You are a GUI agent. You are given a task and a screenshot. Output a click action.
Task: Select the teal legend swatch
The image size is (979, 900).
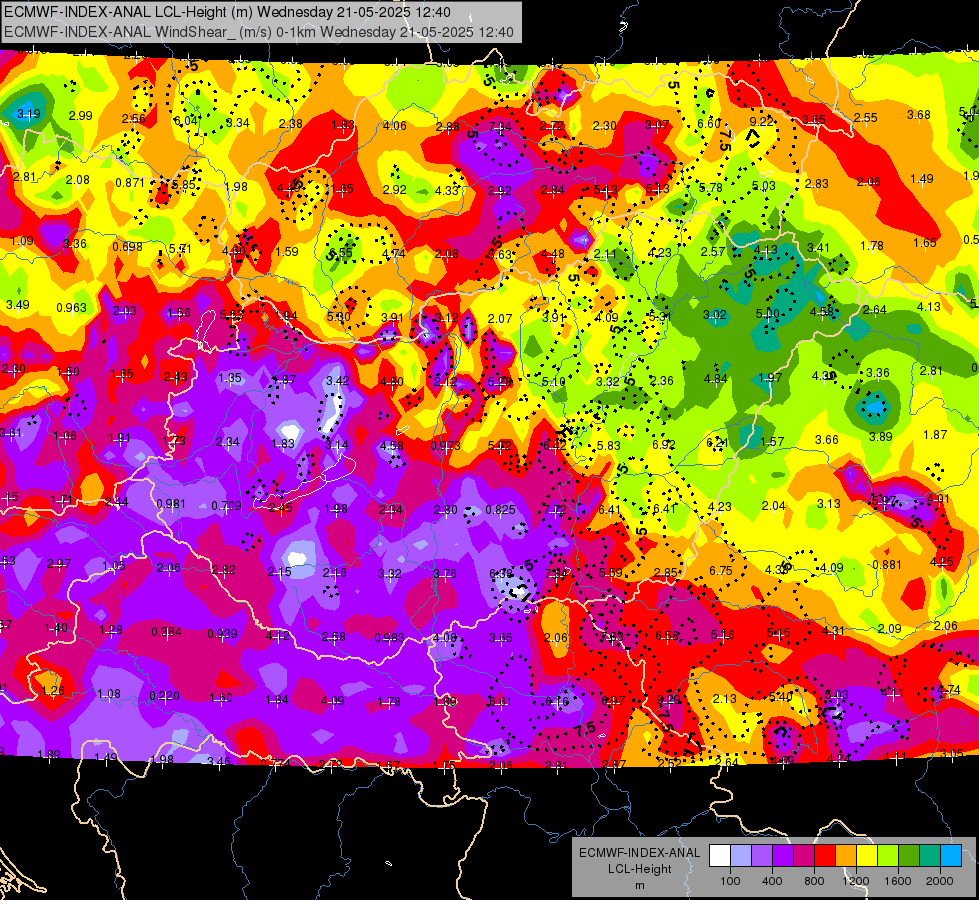[x=930, y=856]
